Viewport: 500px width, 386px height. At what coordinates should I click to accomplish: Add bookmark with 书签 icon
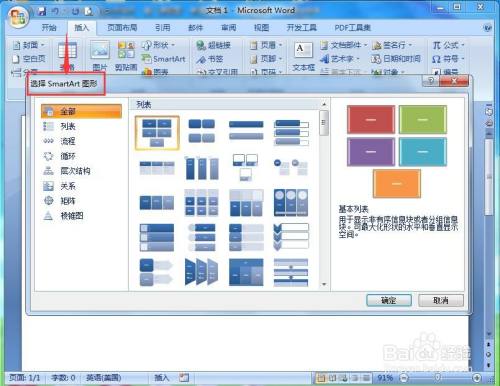tap(210, 59)
